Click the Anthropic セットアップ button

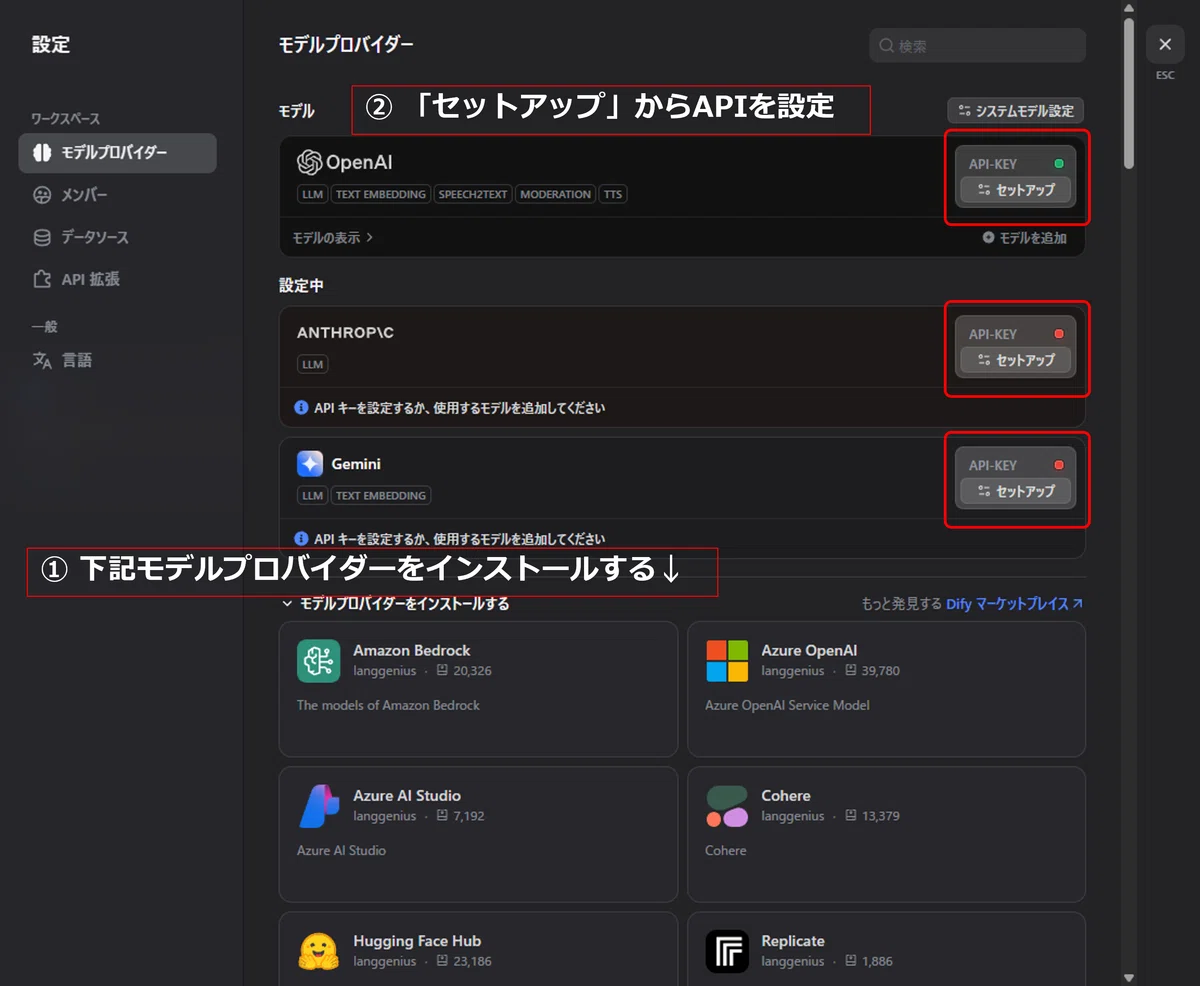(x=1015, y=359)
